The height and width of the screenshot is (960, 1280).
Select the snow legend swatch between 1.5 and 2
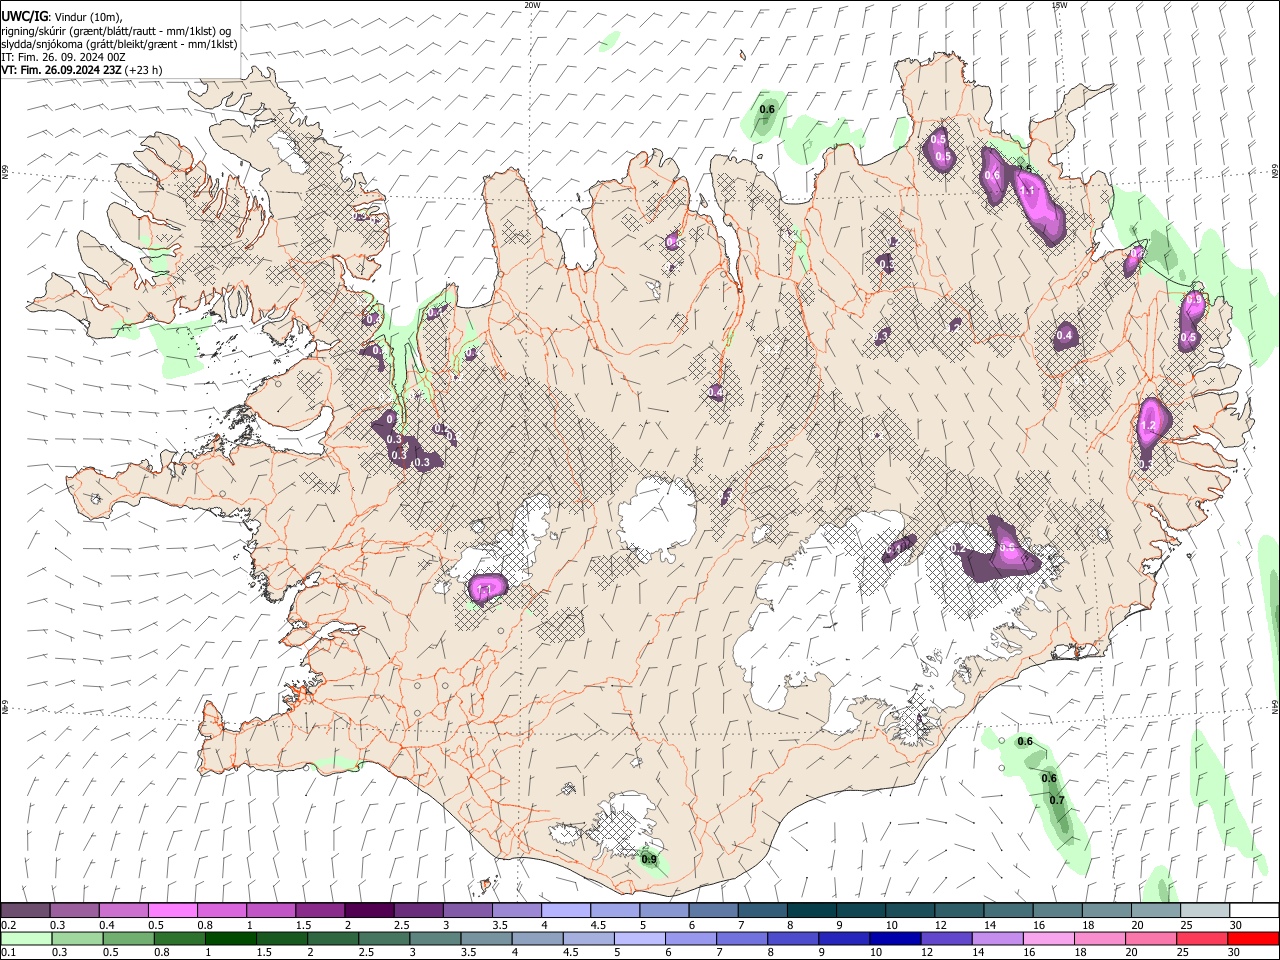click(x=319, y=910)
